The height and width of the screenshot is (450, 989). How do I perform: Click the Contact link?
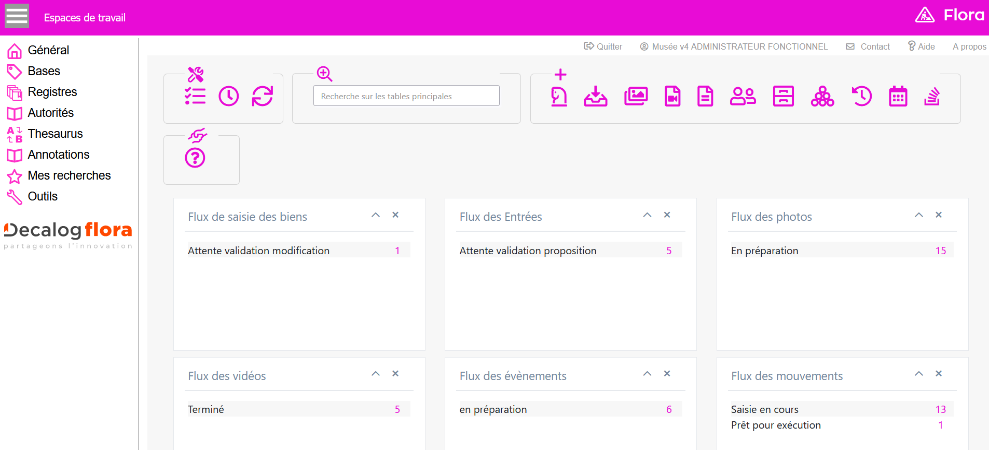[x=868, y=47]
